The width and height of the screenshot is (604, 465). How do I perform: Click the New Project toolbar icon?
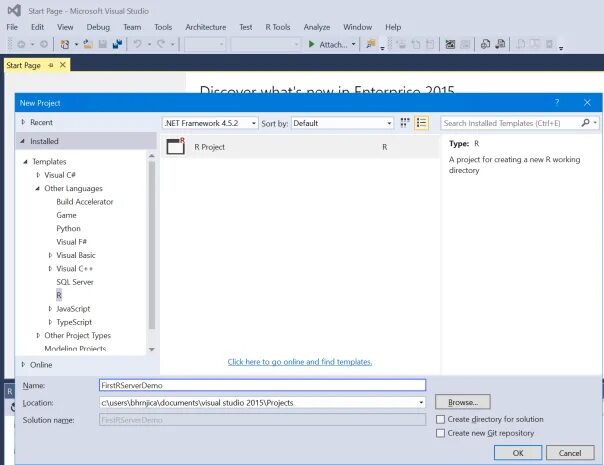point(65,44)
